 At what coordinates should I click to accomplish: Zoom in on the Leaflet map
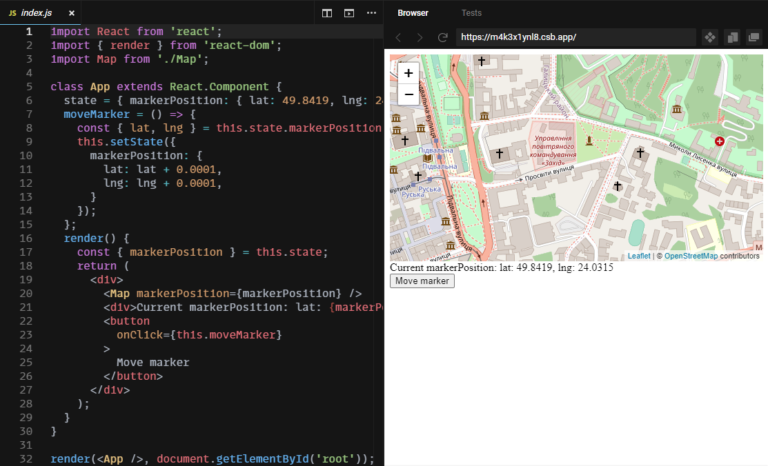408,73
